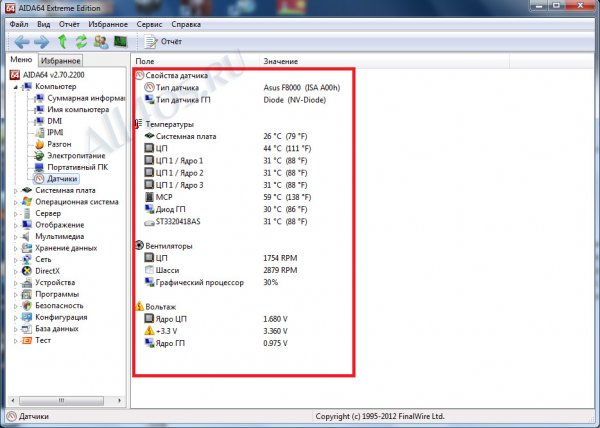Image resolution: width=600 pixels, height=428 pixels.
Task: Click the Устройства icon in tree
Action: pos(27,283)
